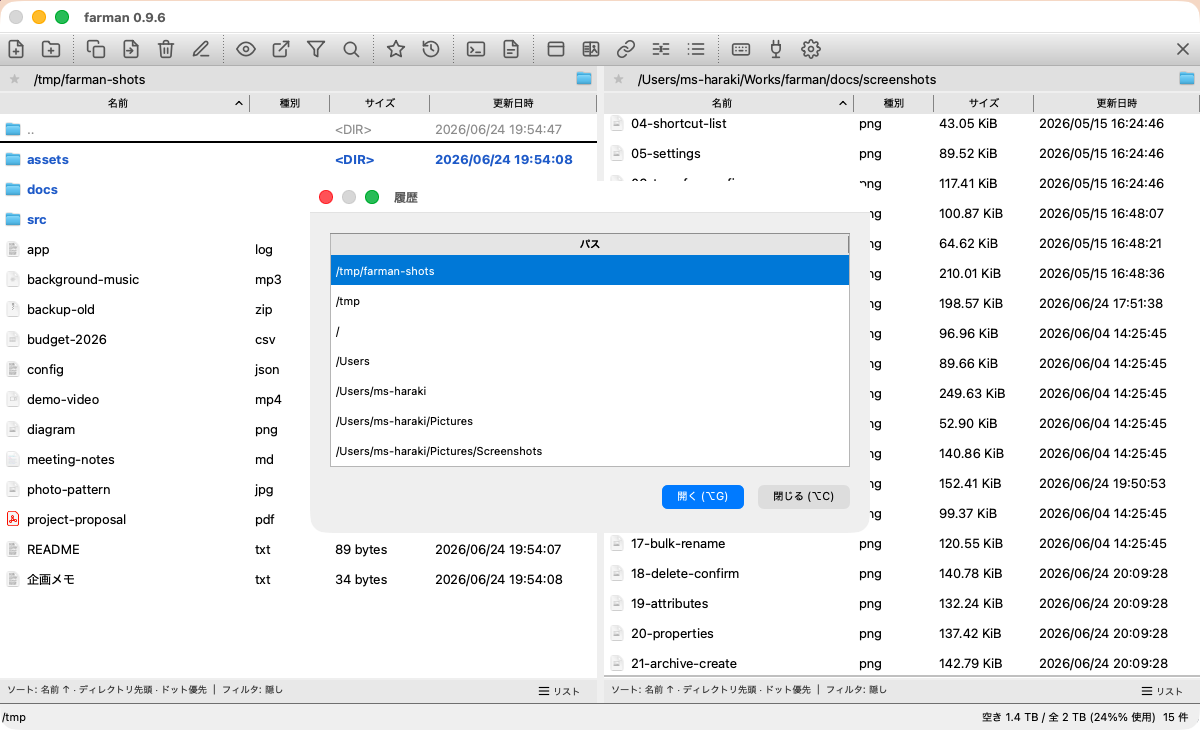Toggle the list view mode in left pane
Screen dimensions: 1200x731
(x=559, y=691)
